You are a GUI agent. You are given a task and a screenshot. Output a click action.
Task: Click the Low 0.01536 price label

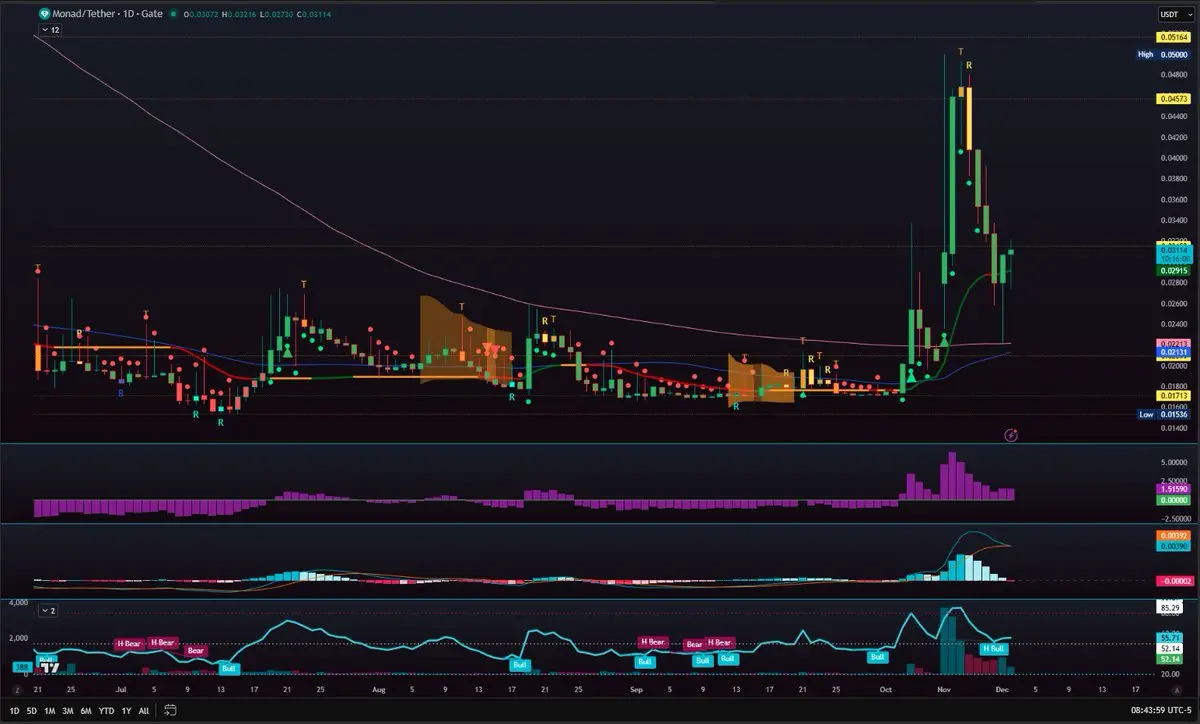(1162, 414)
